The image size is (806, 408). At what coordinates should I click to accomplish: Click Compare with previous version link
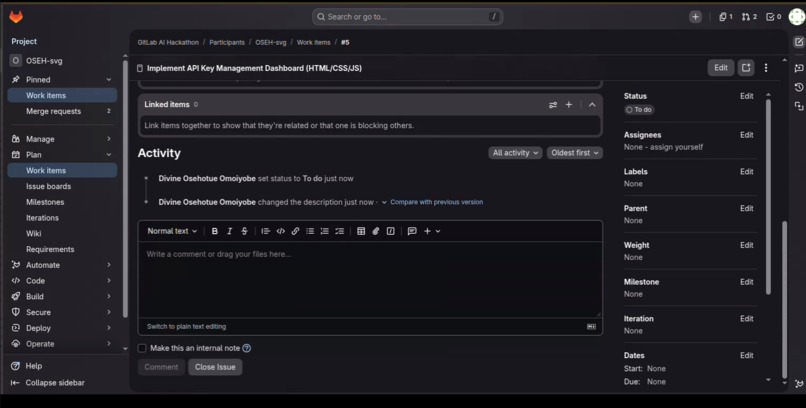point(436,202)
